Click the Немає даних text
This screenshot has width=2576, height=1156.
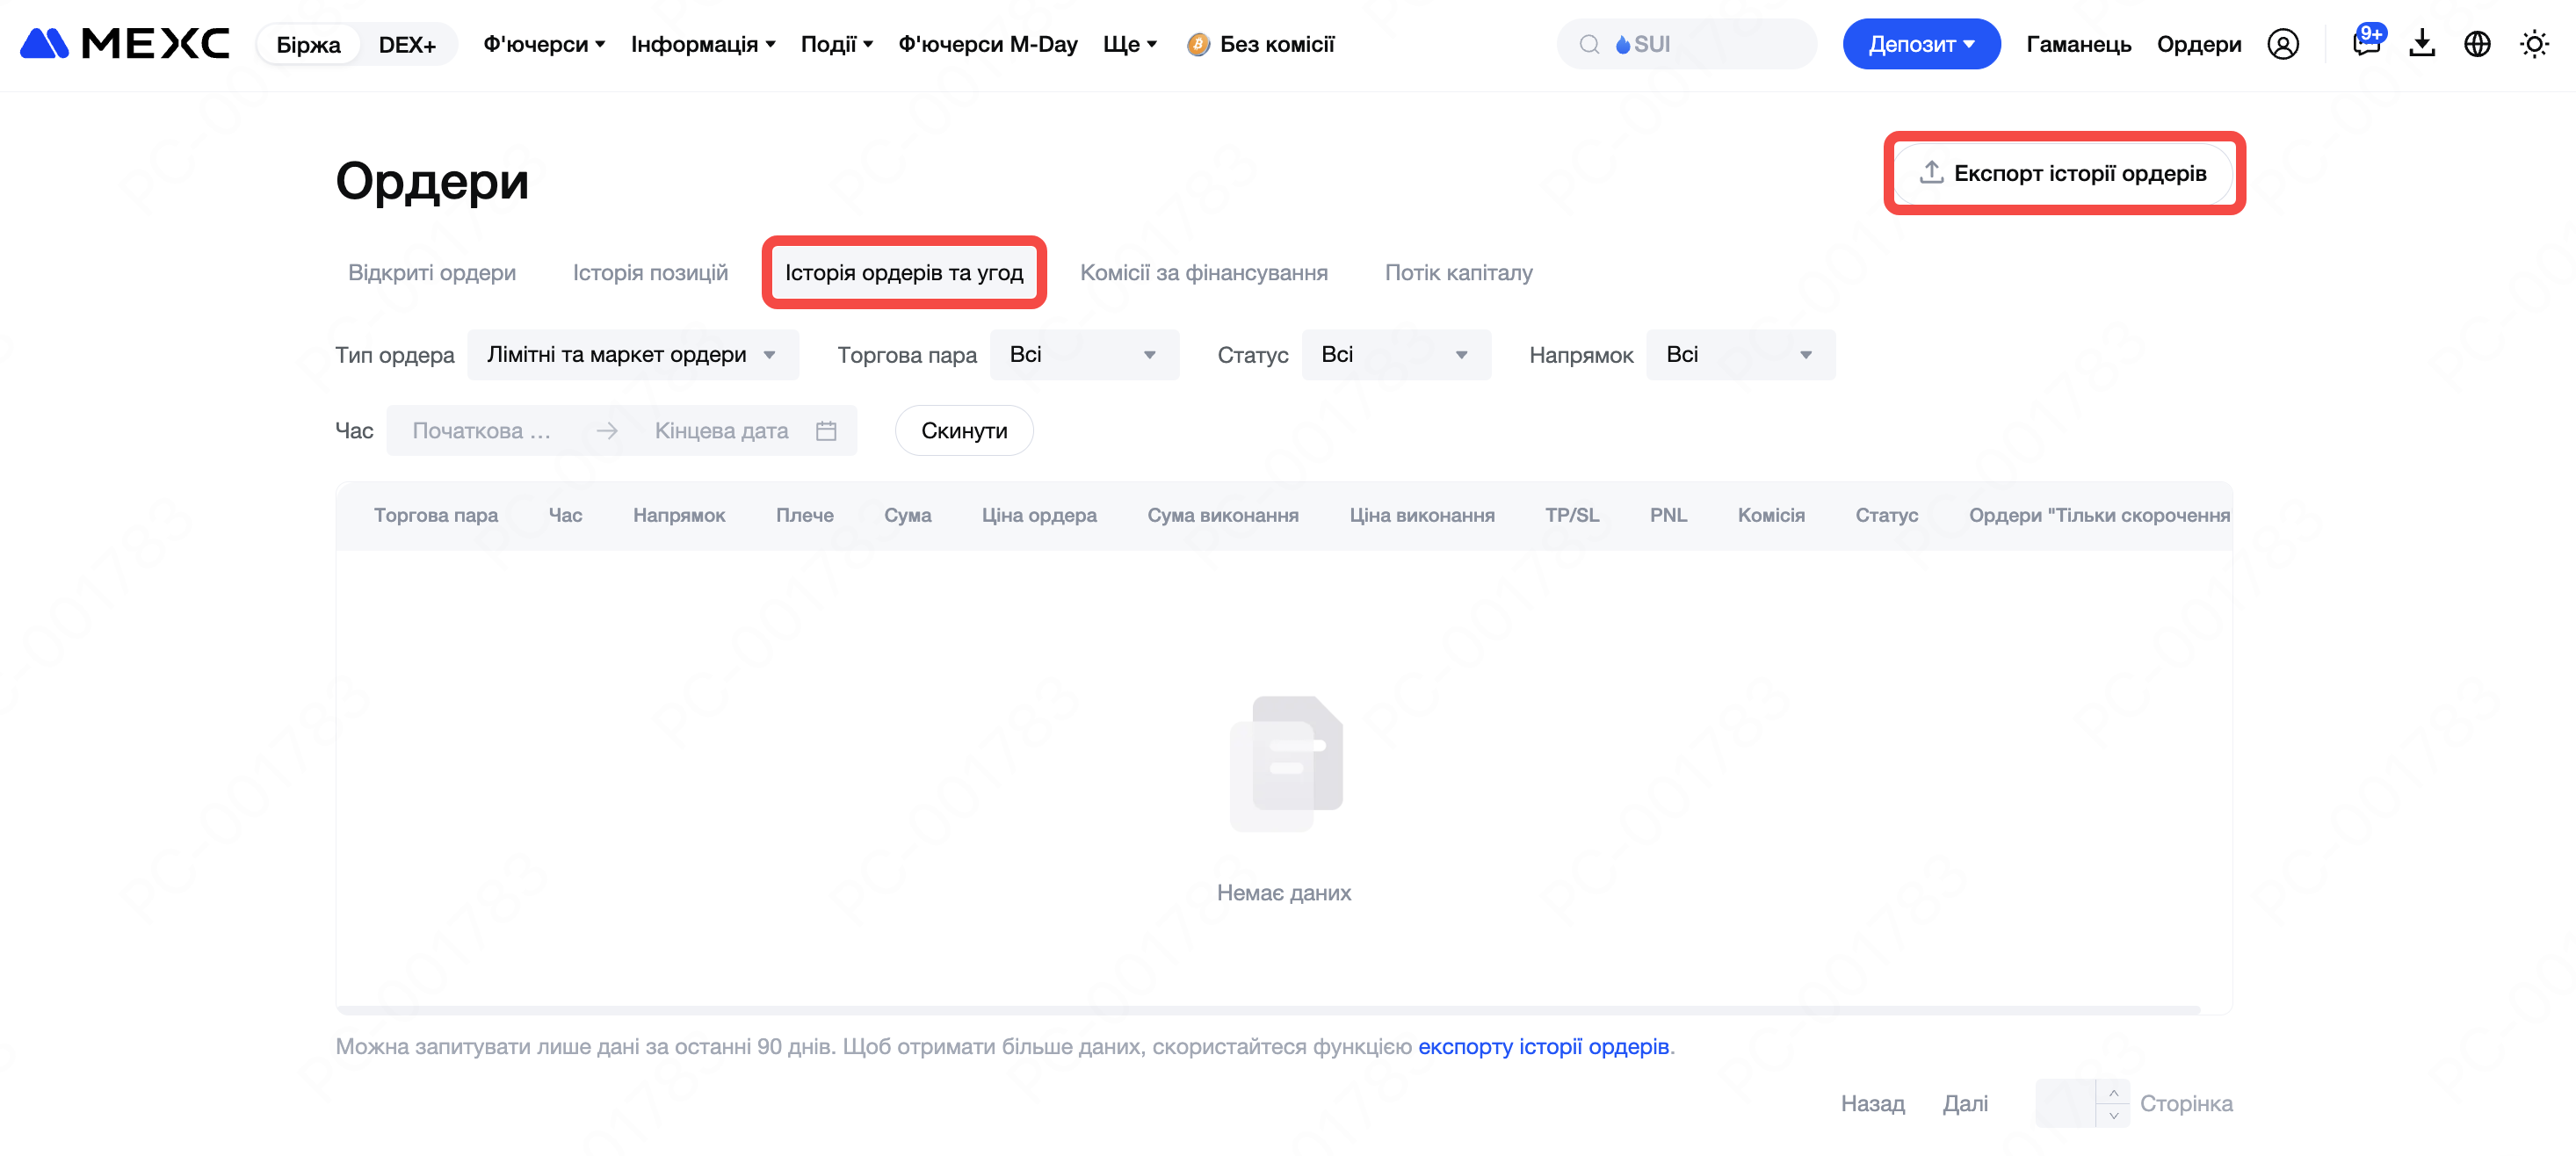pyautogui.click(x=1283, y=893)
